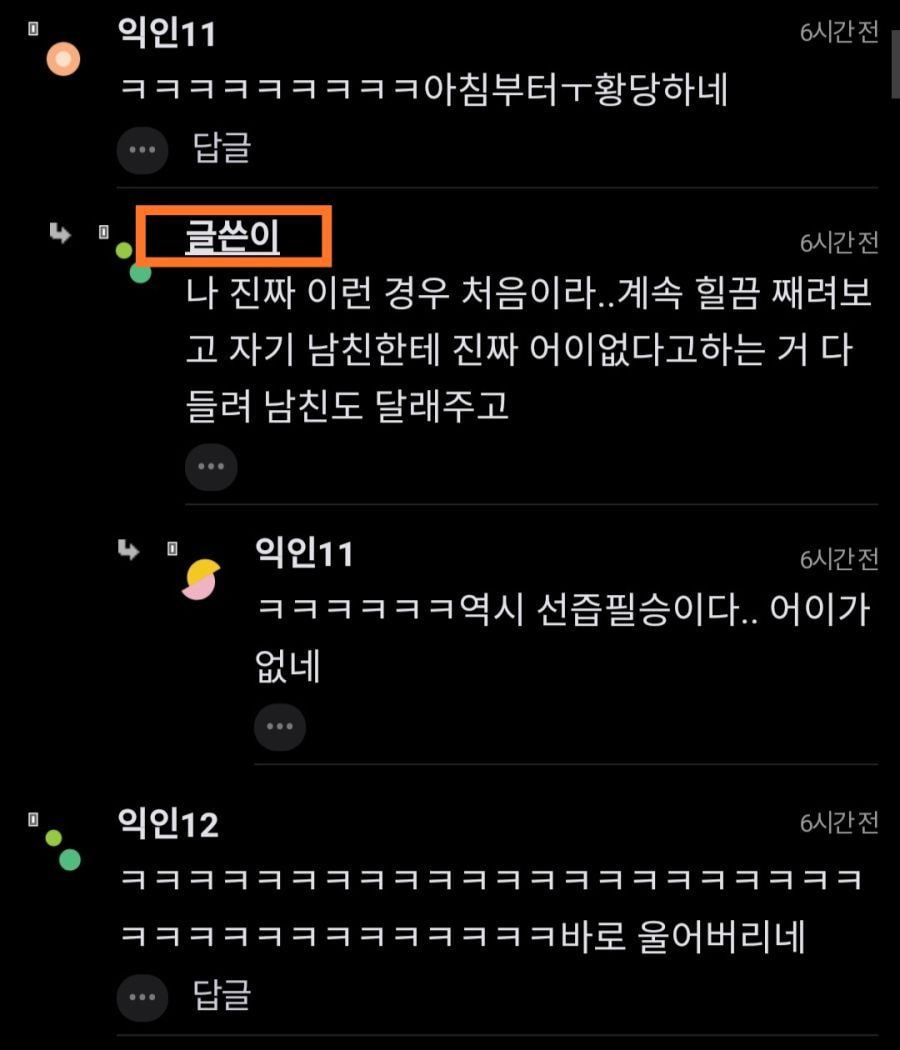The height and width of the screenshot is (1050, 900).
Task: Click the small marker icon beside top 익인11
Action: [x=33, y=29]
